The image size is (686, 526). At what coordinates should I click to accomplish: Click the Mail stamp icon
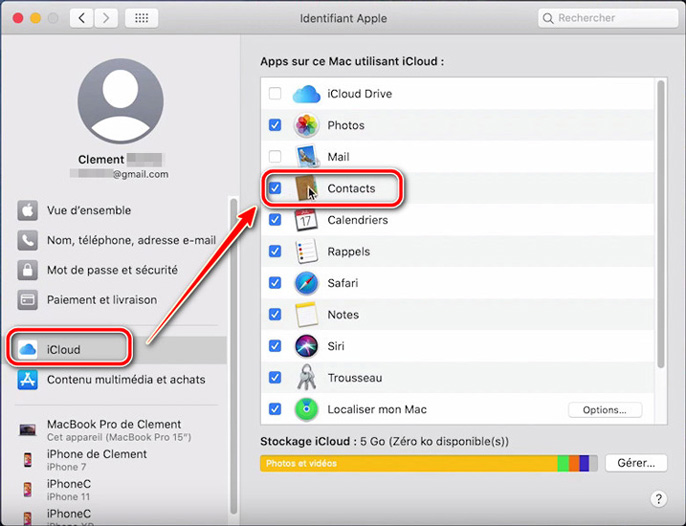click(x=306, y=157)
